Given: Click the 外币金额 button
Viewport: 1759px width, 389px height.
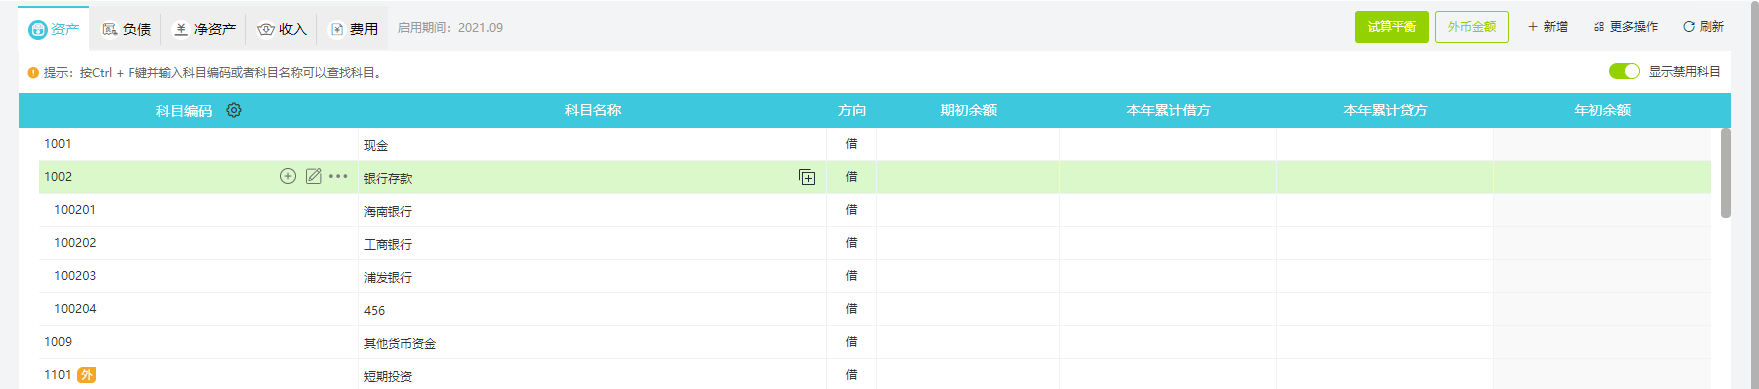Looking at the screenshot, I should click(x=1471, y=27).
